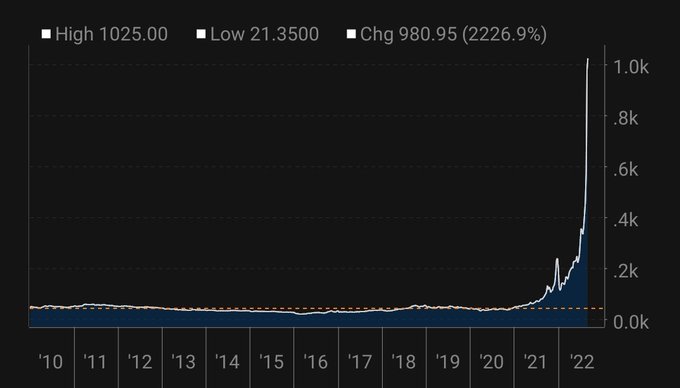The image size is (680, 388).
Task: Click the '22 year label
Action: pos(581,362)
